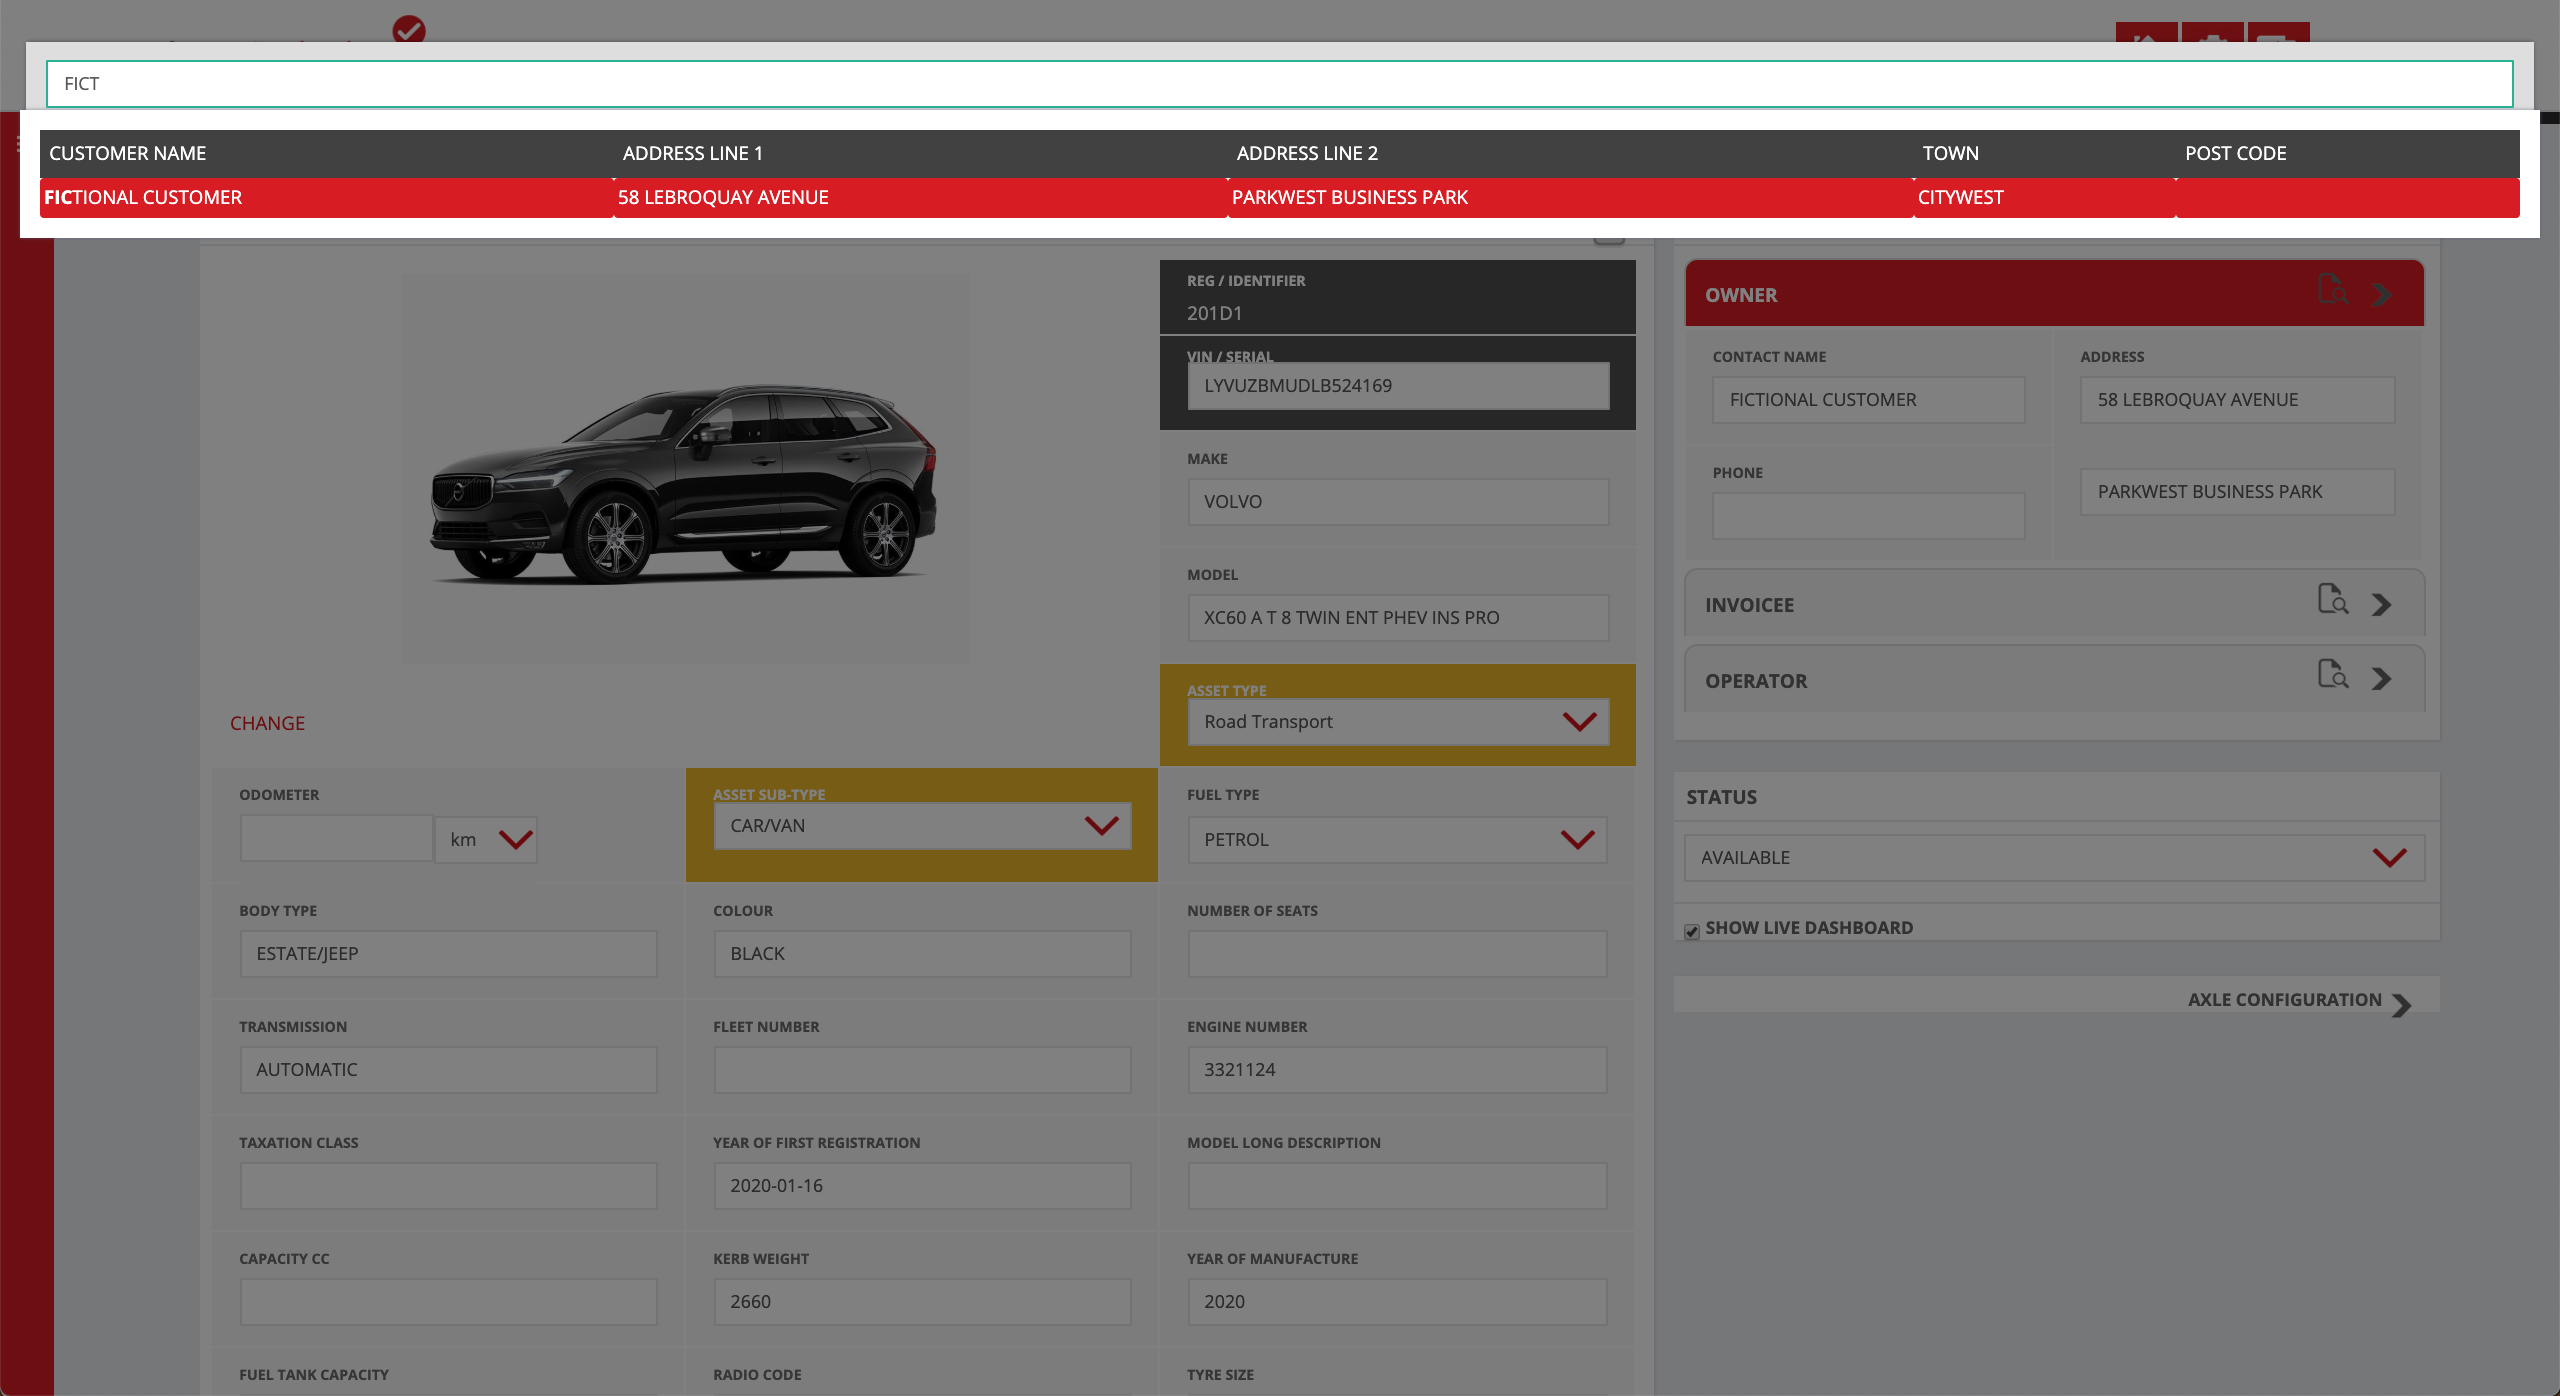Expand the Invoicee section chevron

(2382, 605)
